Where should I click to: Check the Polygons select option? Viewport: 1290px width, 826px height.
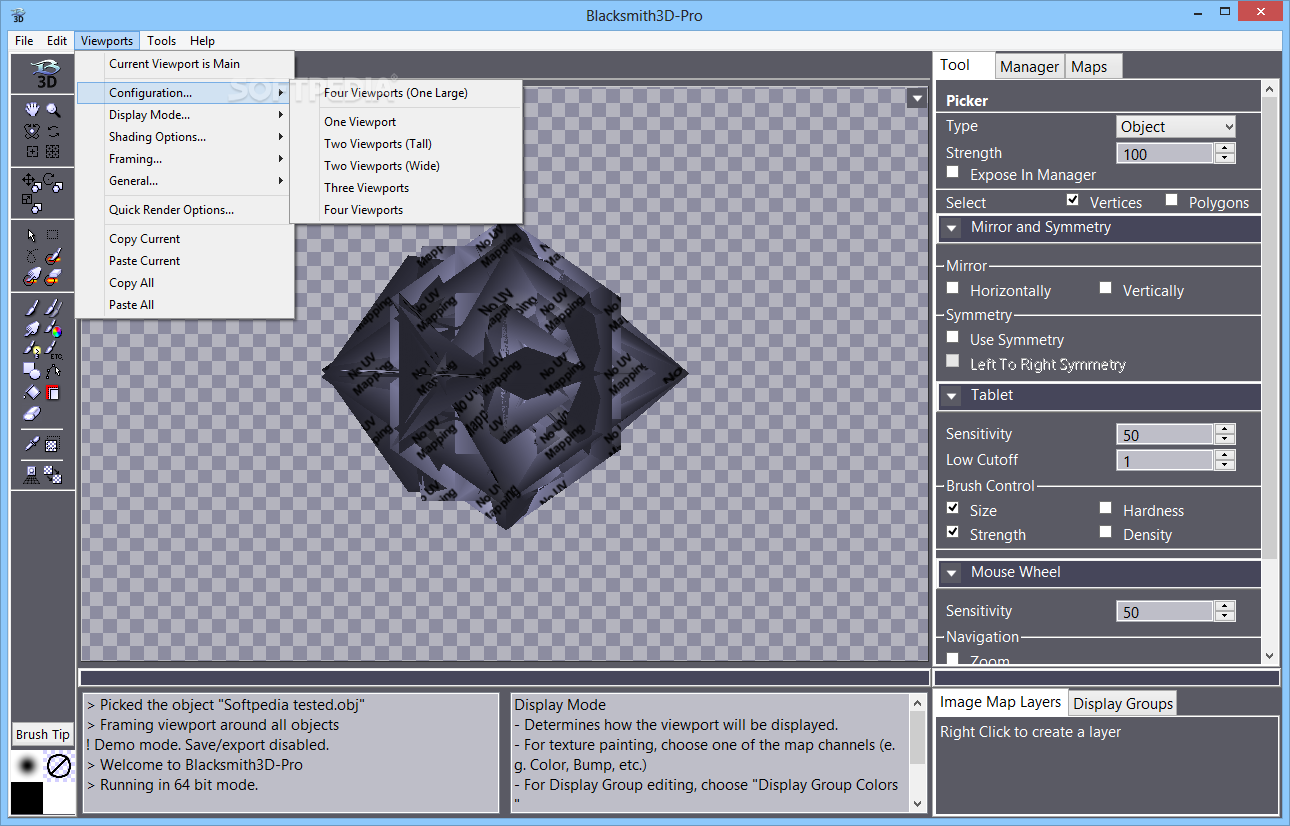(x=1171, y=200)
